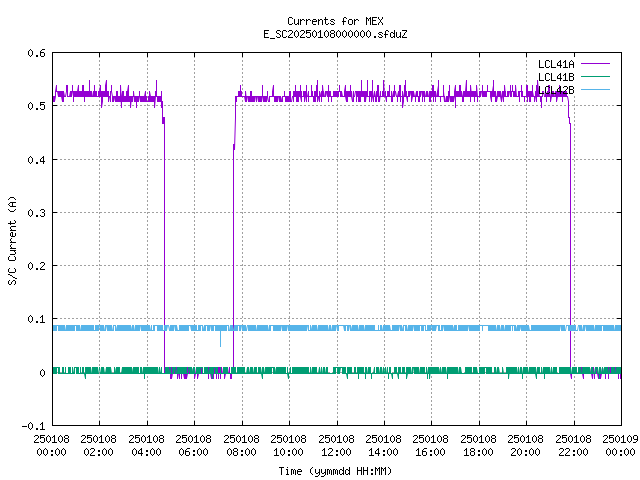Screen dimensions: 640x480
Task: Click the 22:00 x-axis time label
Action: click(573, 452)
